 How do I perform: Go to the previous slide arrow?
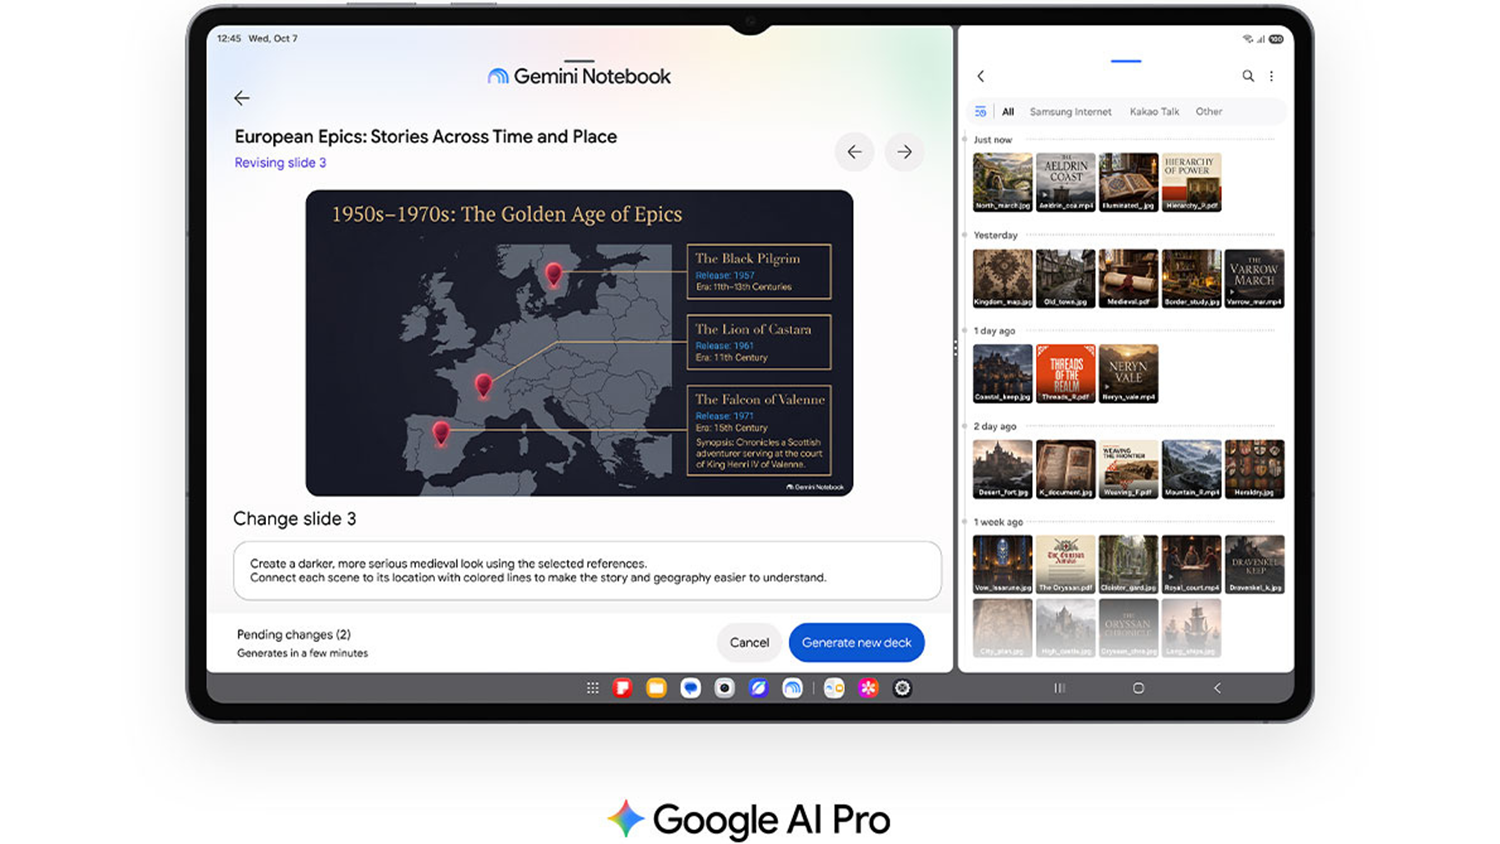tap(854, 152)
